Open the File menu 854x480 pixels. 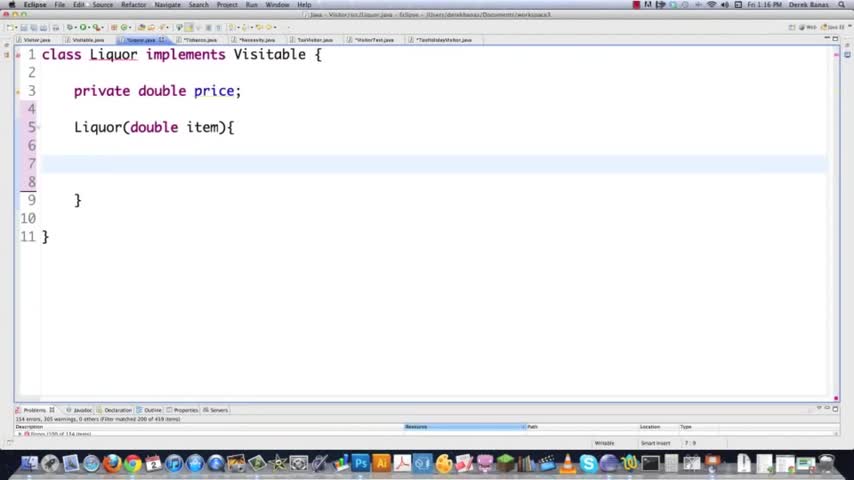(x=60, y=4)
